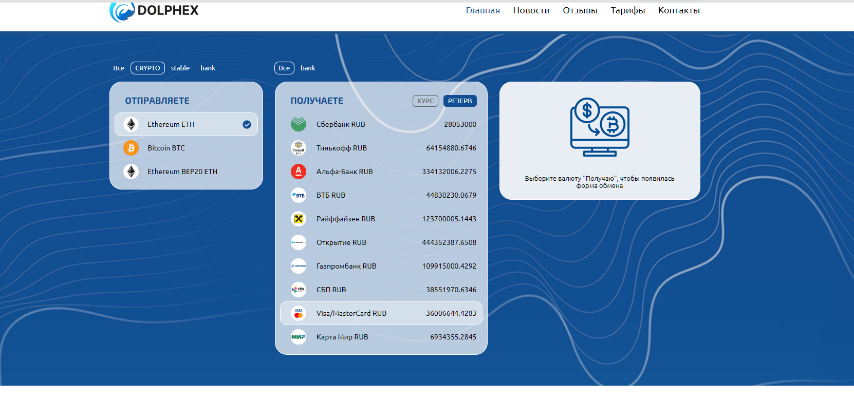Switch the receive list to Резерв view
This screenshot has width=854, height=399.
[460, 101]
